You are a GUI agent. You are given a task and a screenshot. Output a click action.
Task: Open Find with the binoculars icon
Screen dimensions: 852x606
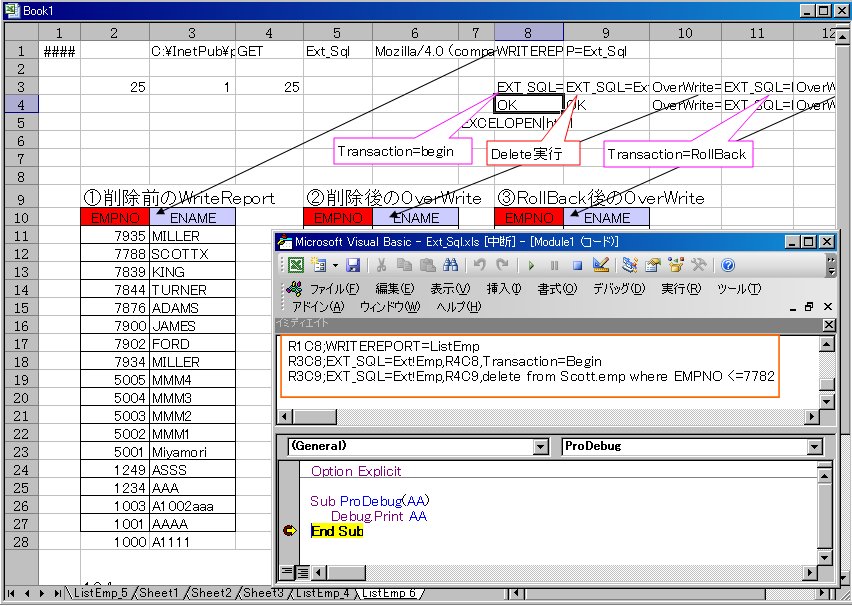[450, 265]
